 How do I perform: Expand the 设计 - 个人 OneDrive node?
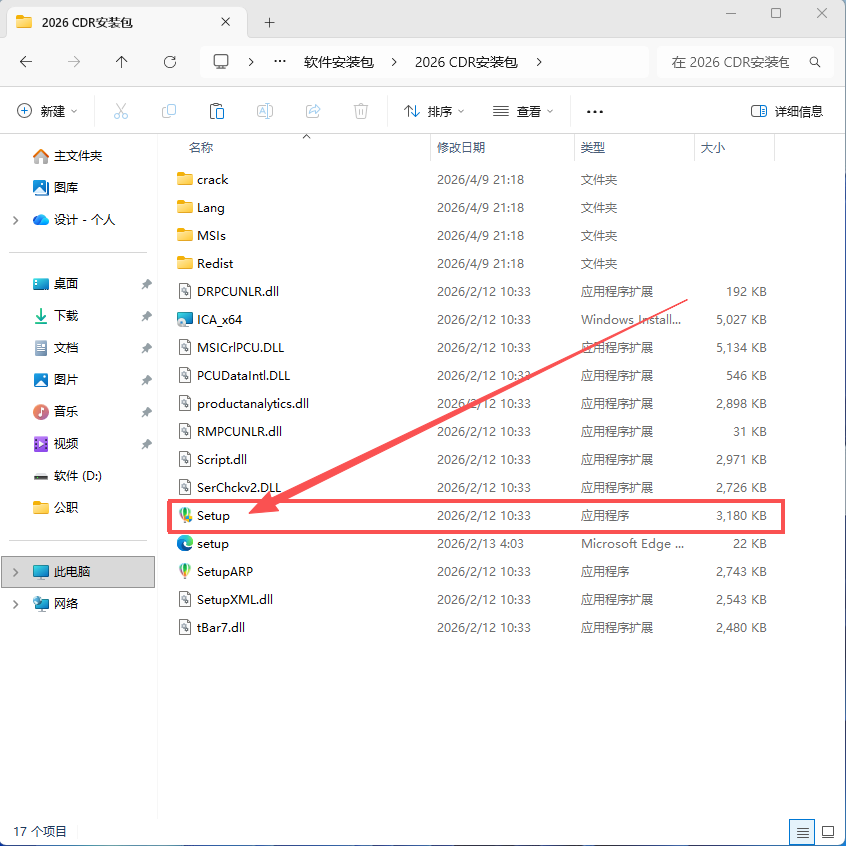pyautogui.click(x=16, y=220)
